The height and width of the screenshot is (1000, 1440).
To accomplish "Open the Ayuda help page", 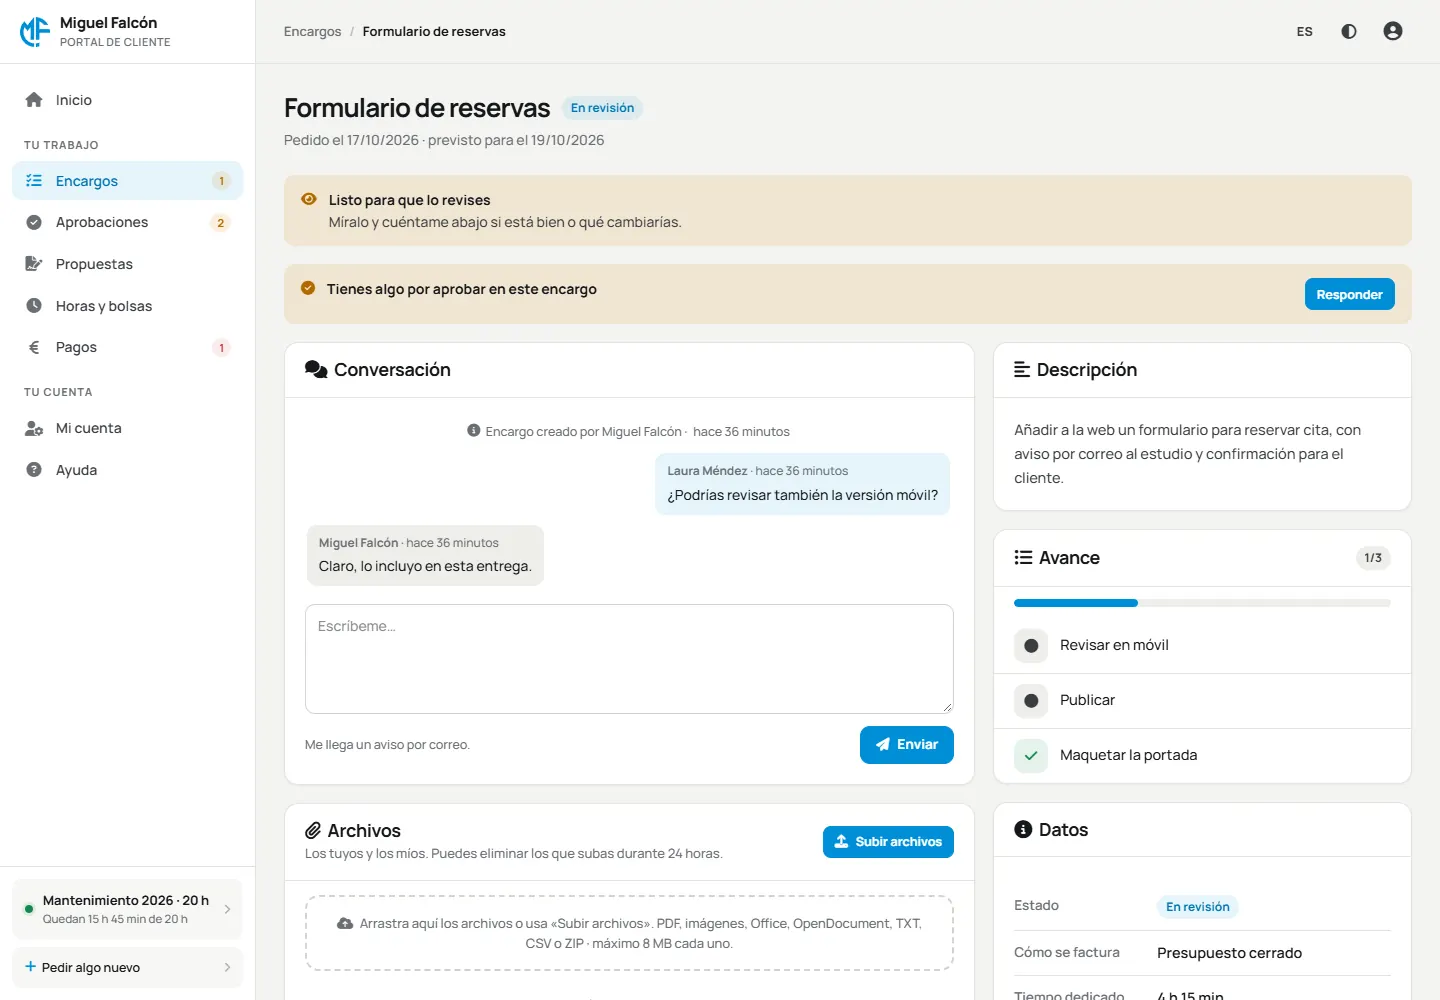I will pyautogui.click(x=127, y=470).
